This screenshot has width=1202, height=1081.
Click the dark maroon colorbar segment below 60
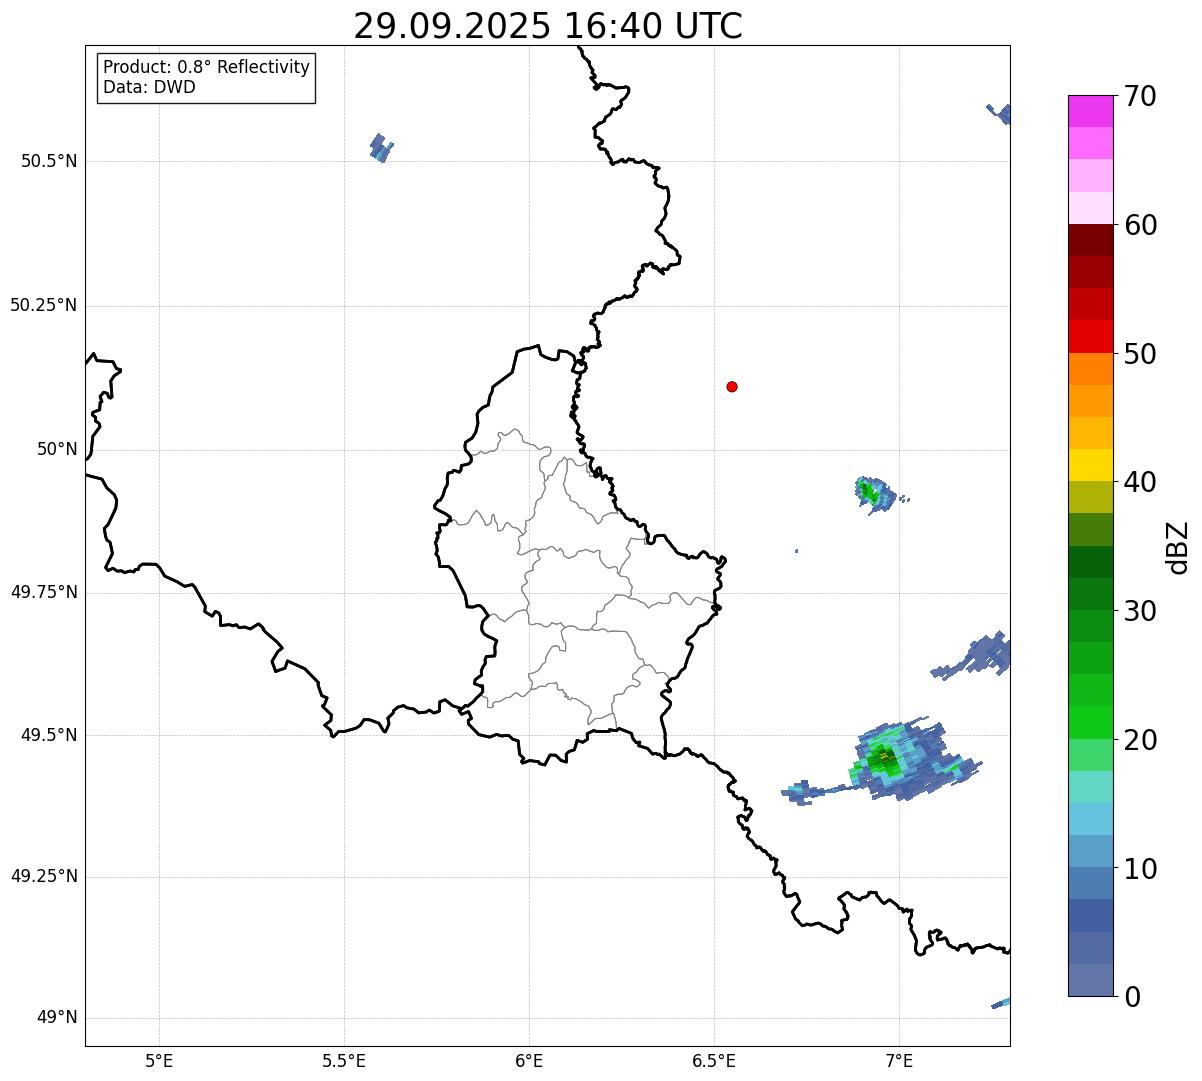[x=1090, y=240]
